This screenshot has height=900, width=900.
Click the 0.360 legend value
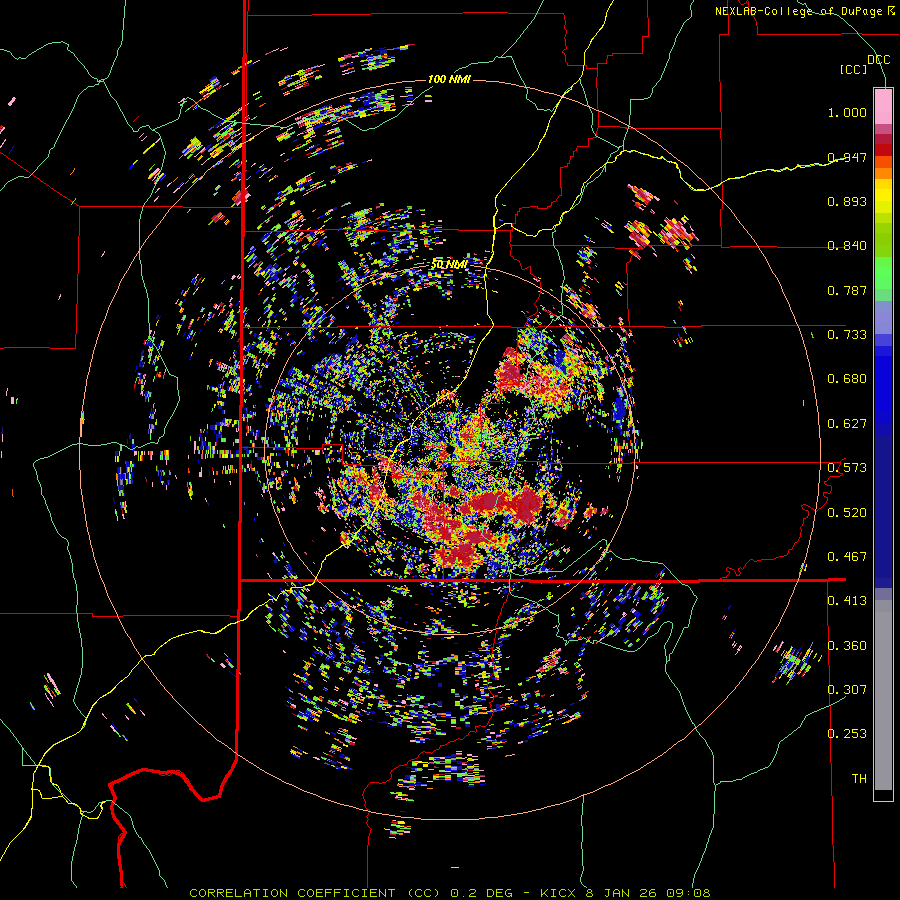tap(847, 646)
